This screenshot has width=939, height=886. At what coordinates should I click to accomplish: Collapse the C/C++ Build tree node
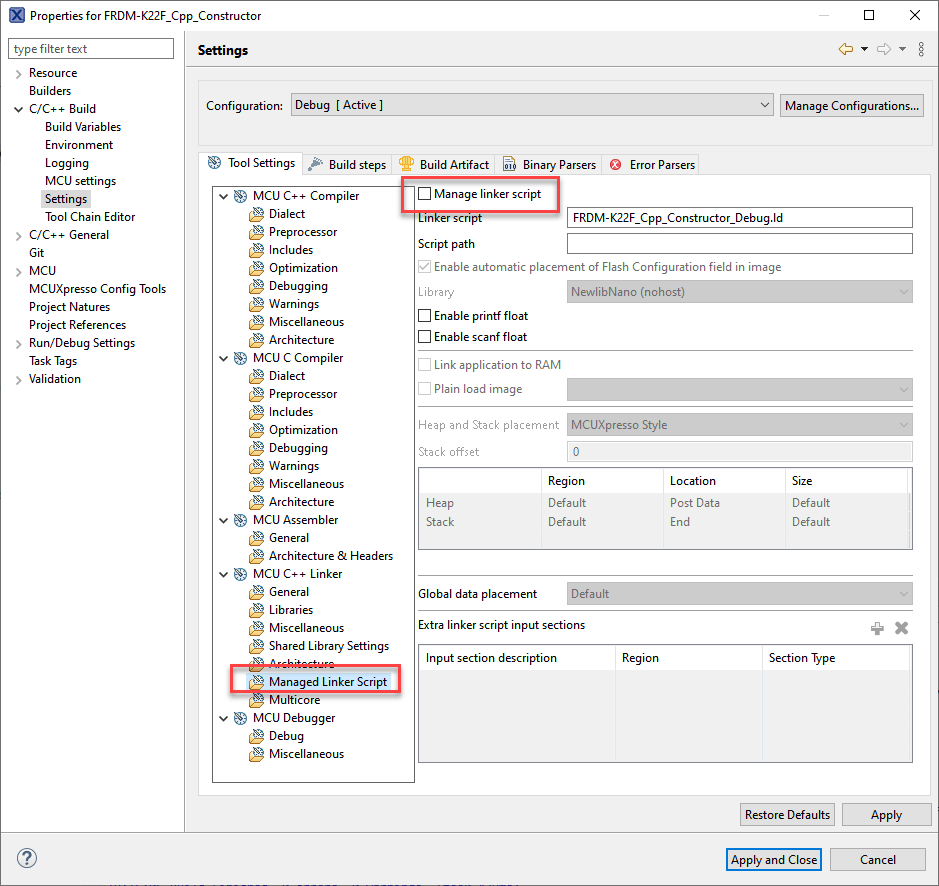pyautogui.click(x=18, y=109)
